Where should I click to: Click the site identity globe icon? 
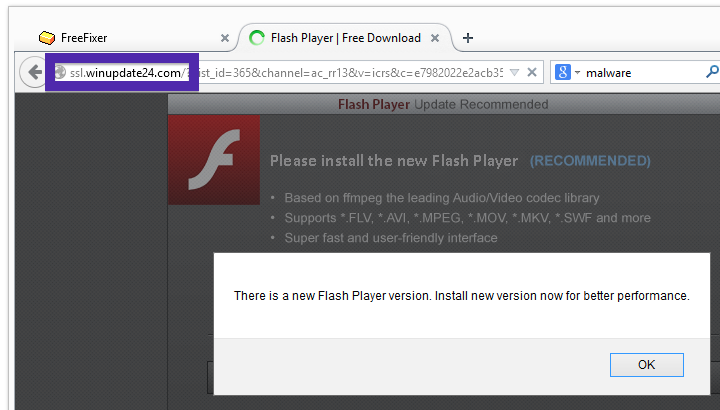(60, 72)
